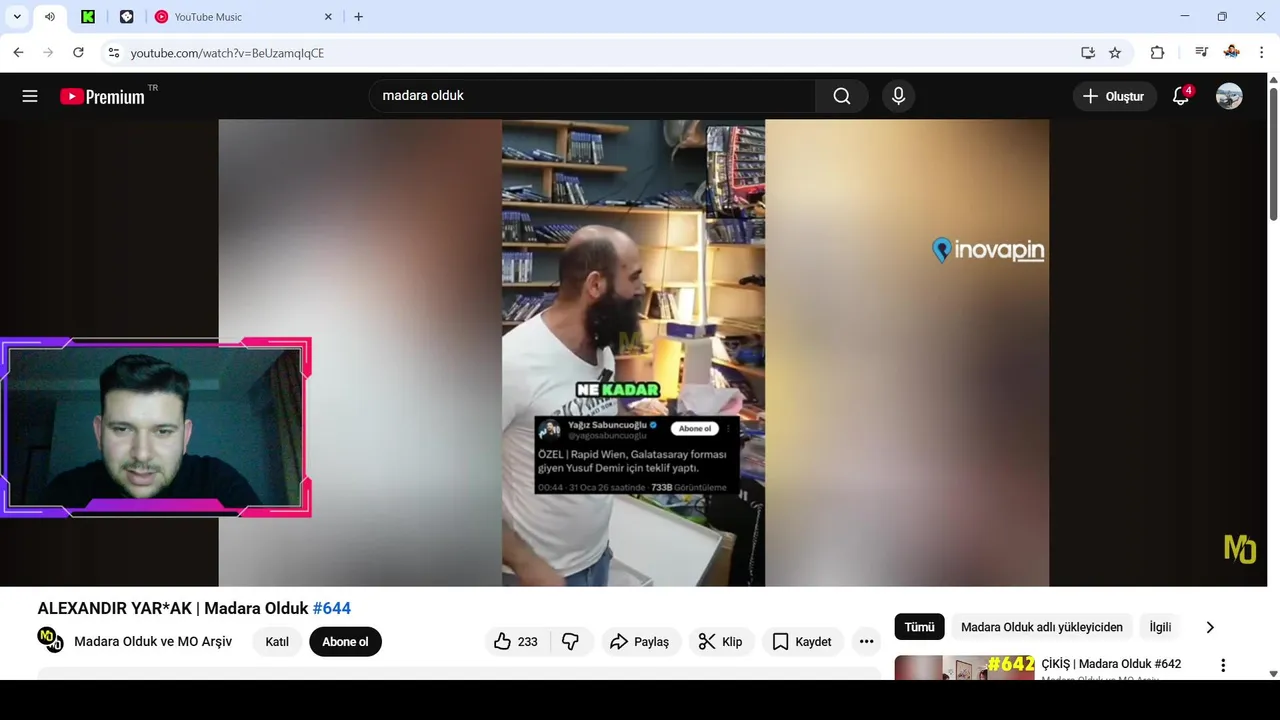Open more actions three-dot menu
Screen dimensions: 1280x720
pos(866,642)
